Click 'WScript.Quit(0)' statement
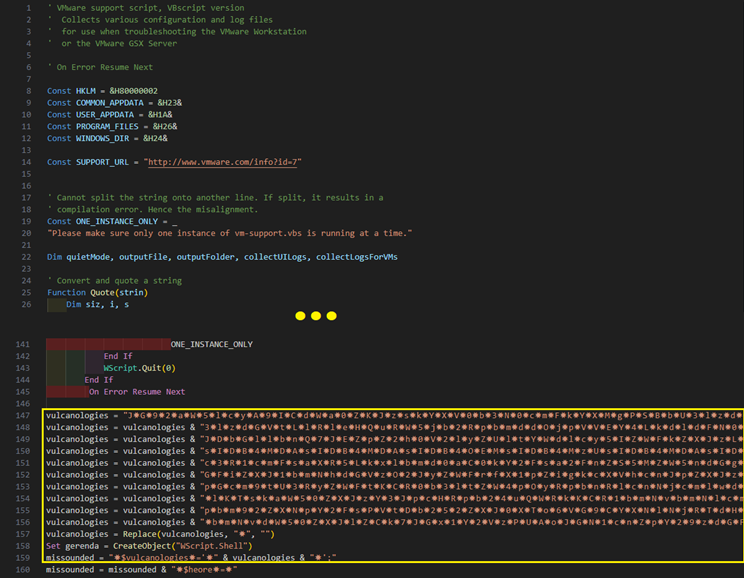 click(x=140, y=368)
